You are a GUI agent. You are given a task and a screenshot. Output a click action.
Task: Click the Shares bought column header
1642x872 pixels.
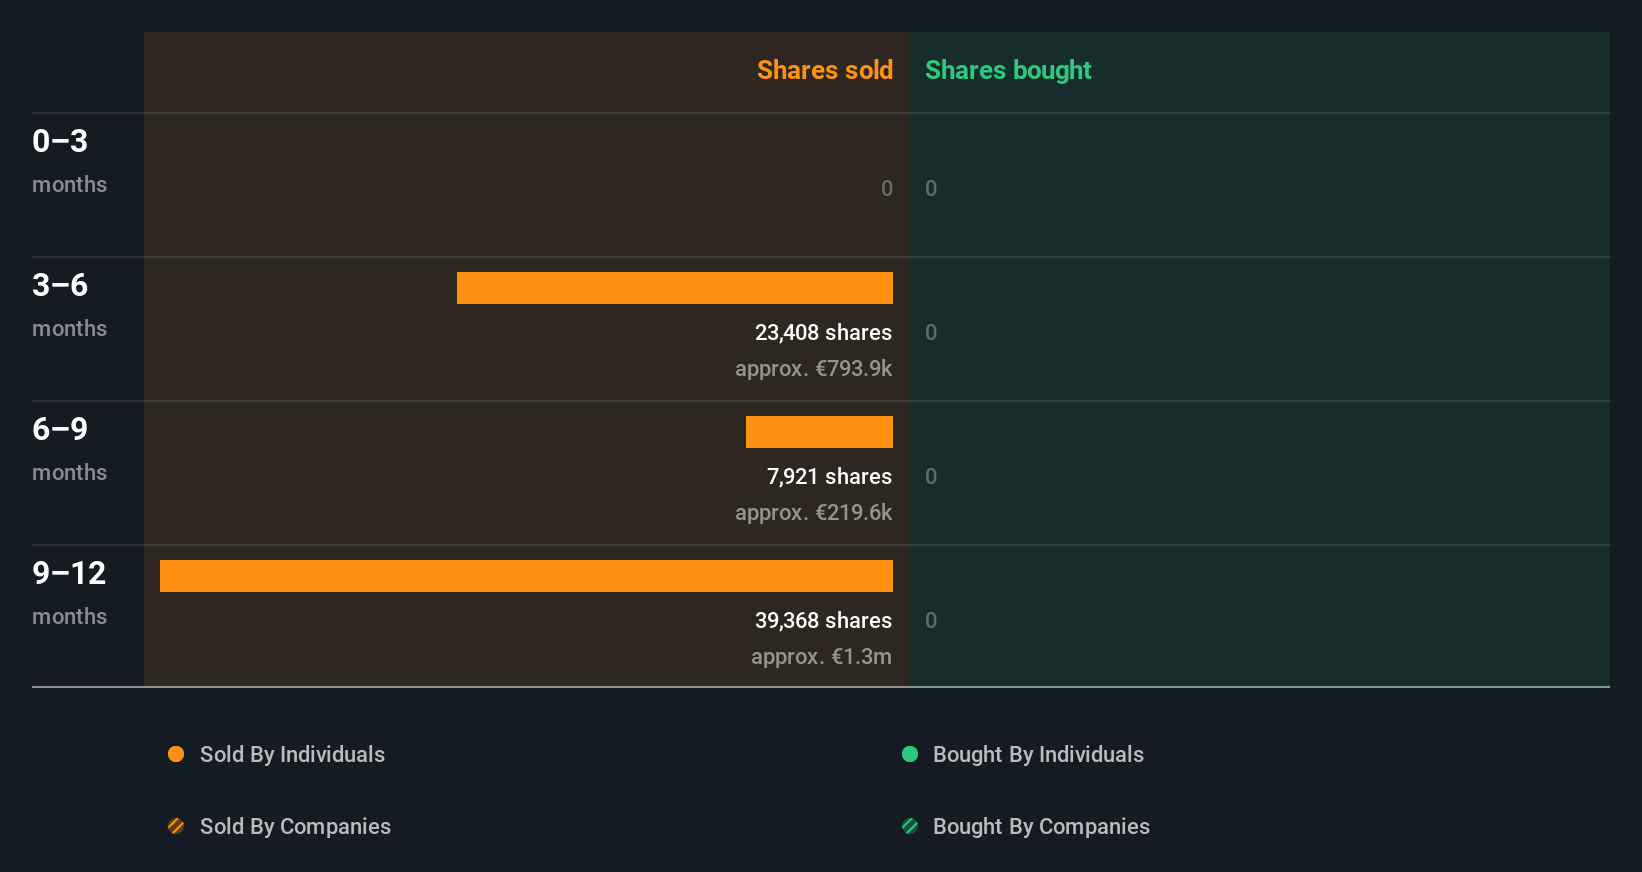[1008, 70]
